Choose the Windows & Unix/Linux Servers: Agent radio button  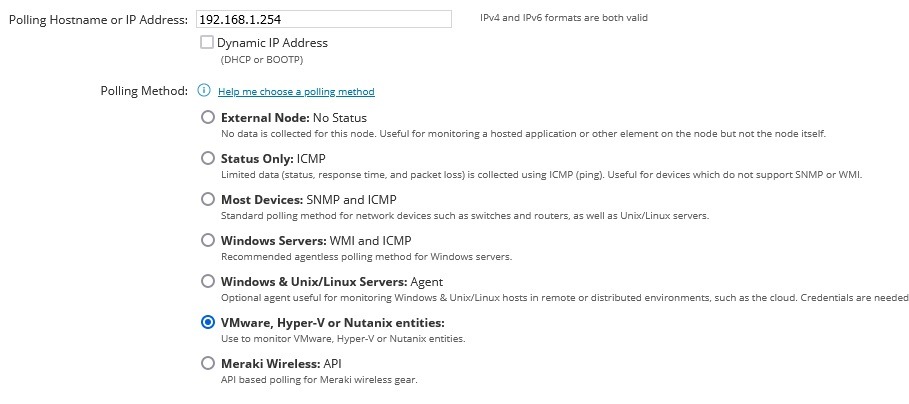208,281
